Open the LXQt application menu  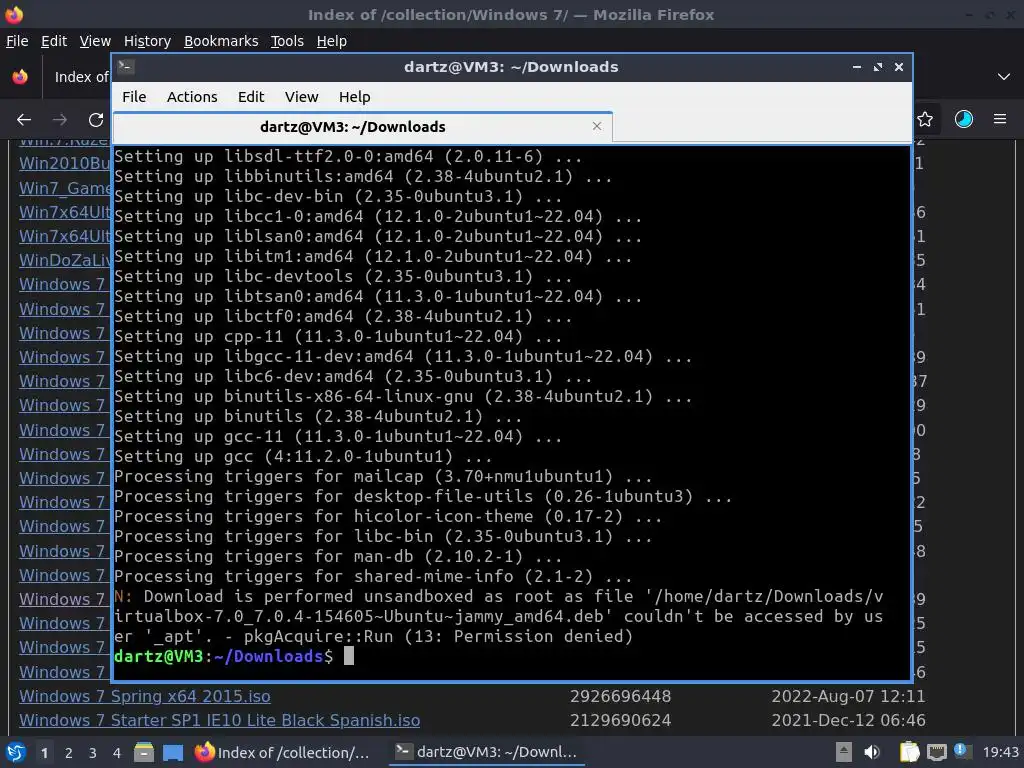16,752
